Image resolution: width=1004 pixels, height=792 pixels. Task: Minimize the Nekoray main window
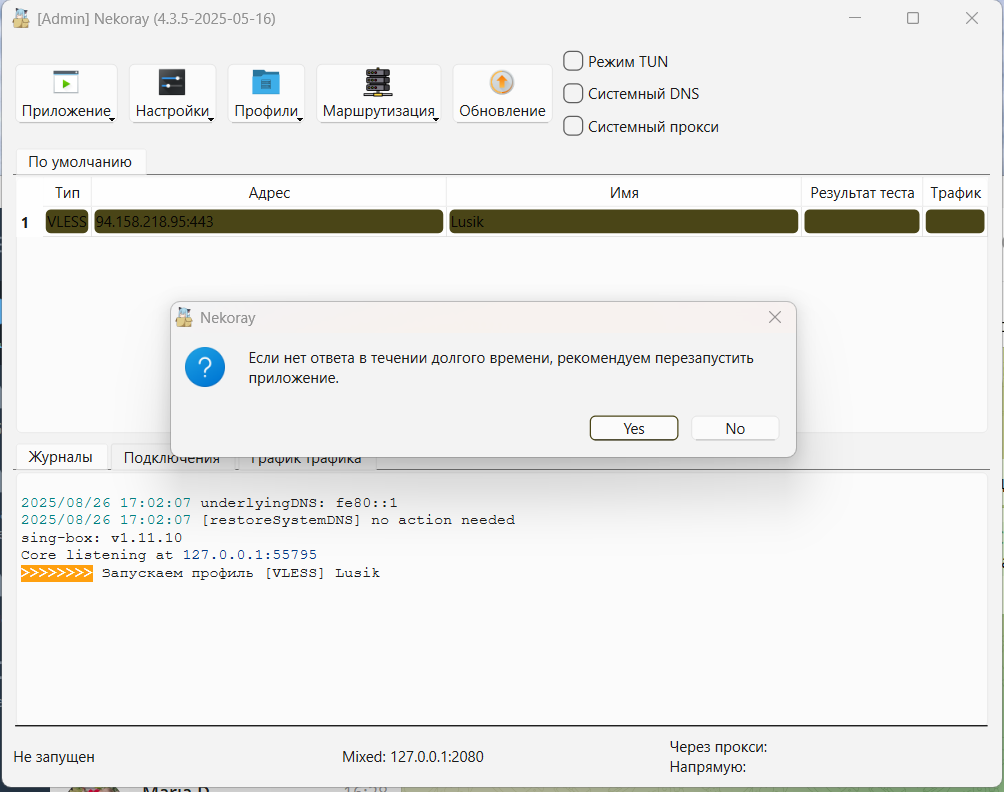(855, 19)
